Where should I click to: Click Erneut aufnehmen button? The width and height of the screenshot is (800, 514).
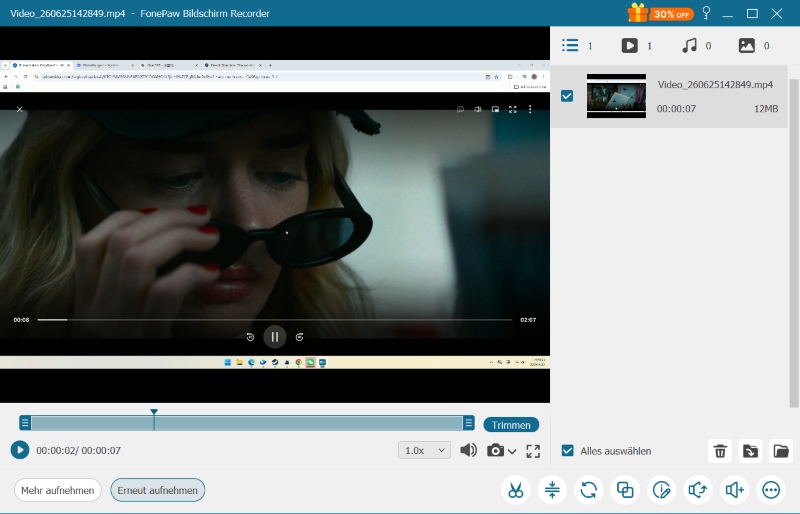[158, 490]
